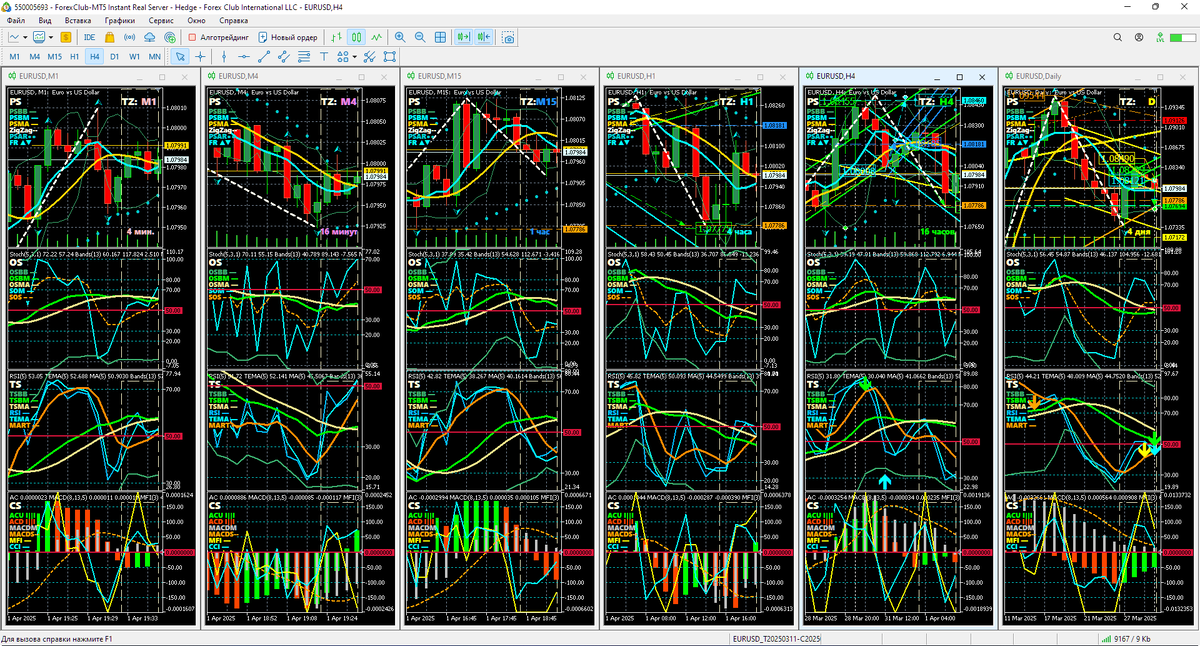Open the chart templates icon
Screen dimensions: 1200x646
click(x=39, y=37)
